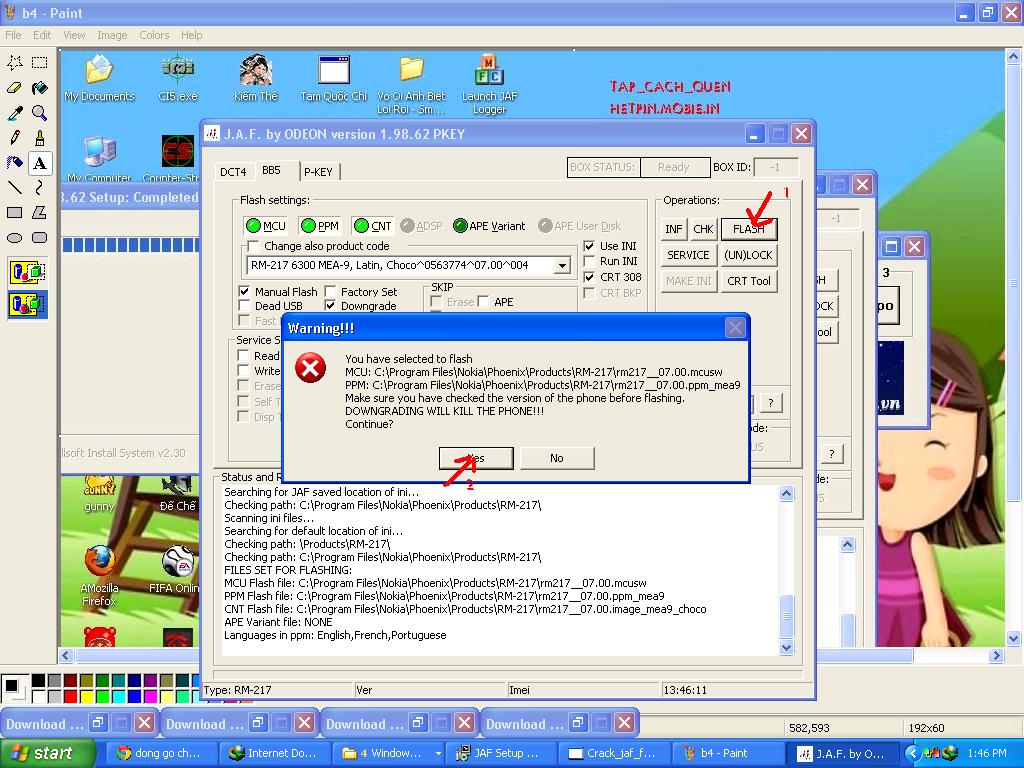Select the Brush tool in Paint
This screenshot has width=1024, height=768.
pyautogui.click(x=40, y=138)
